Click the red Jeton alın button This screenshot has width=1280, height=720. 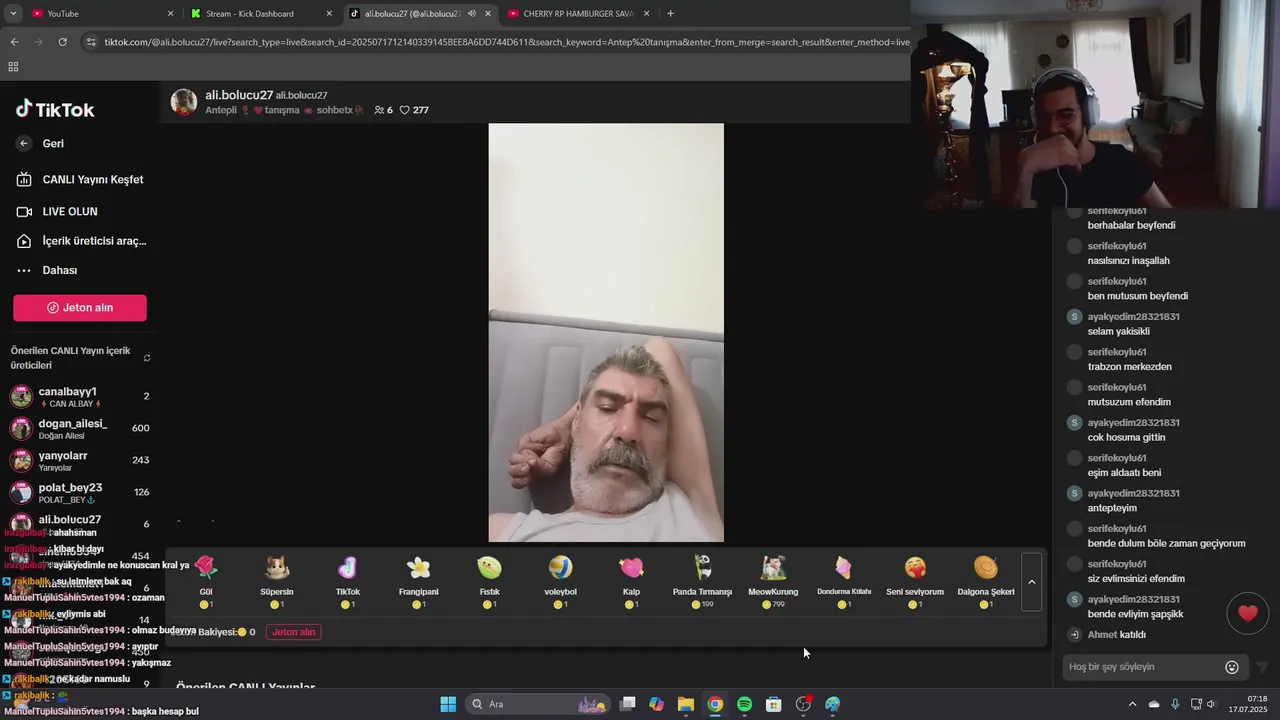click(x=80, y=308)
